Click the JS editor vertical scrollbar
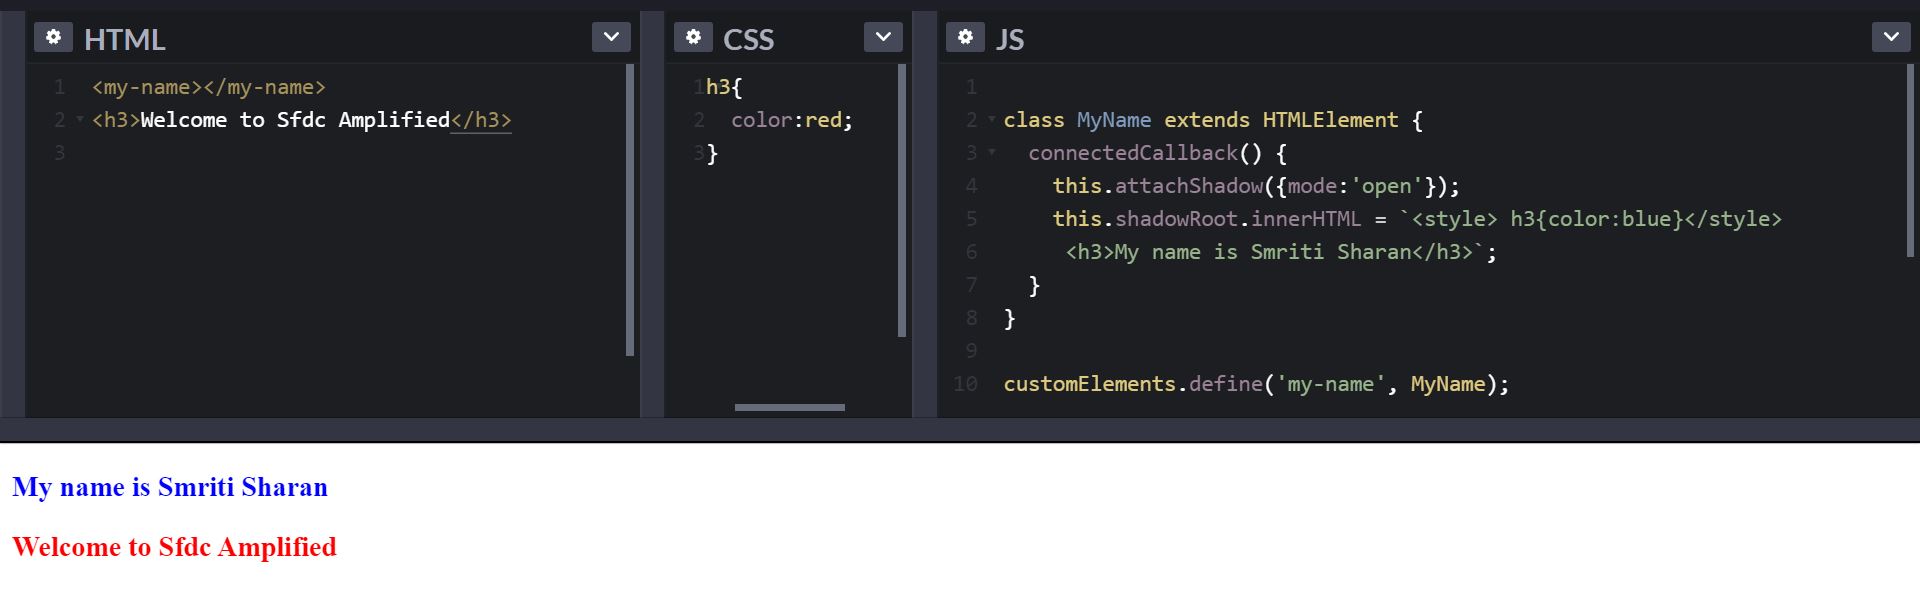 coord(1909,160)
